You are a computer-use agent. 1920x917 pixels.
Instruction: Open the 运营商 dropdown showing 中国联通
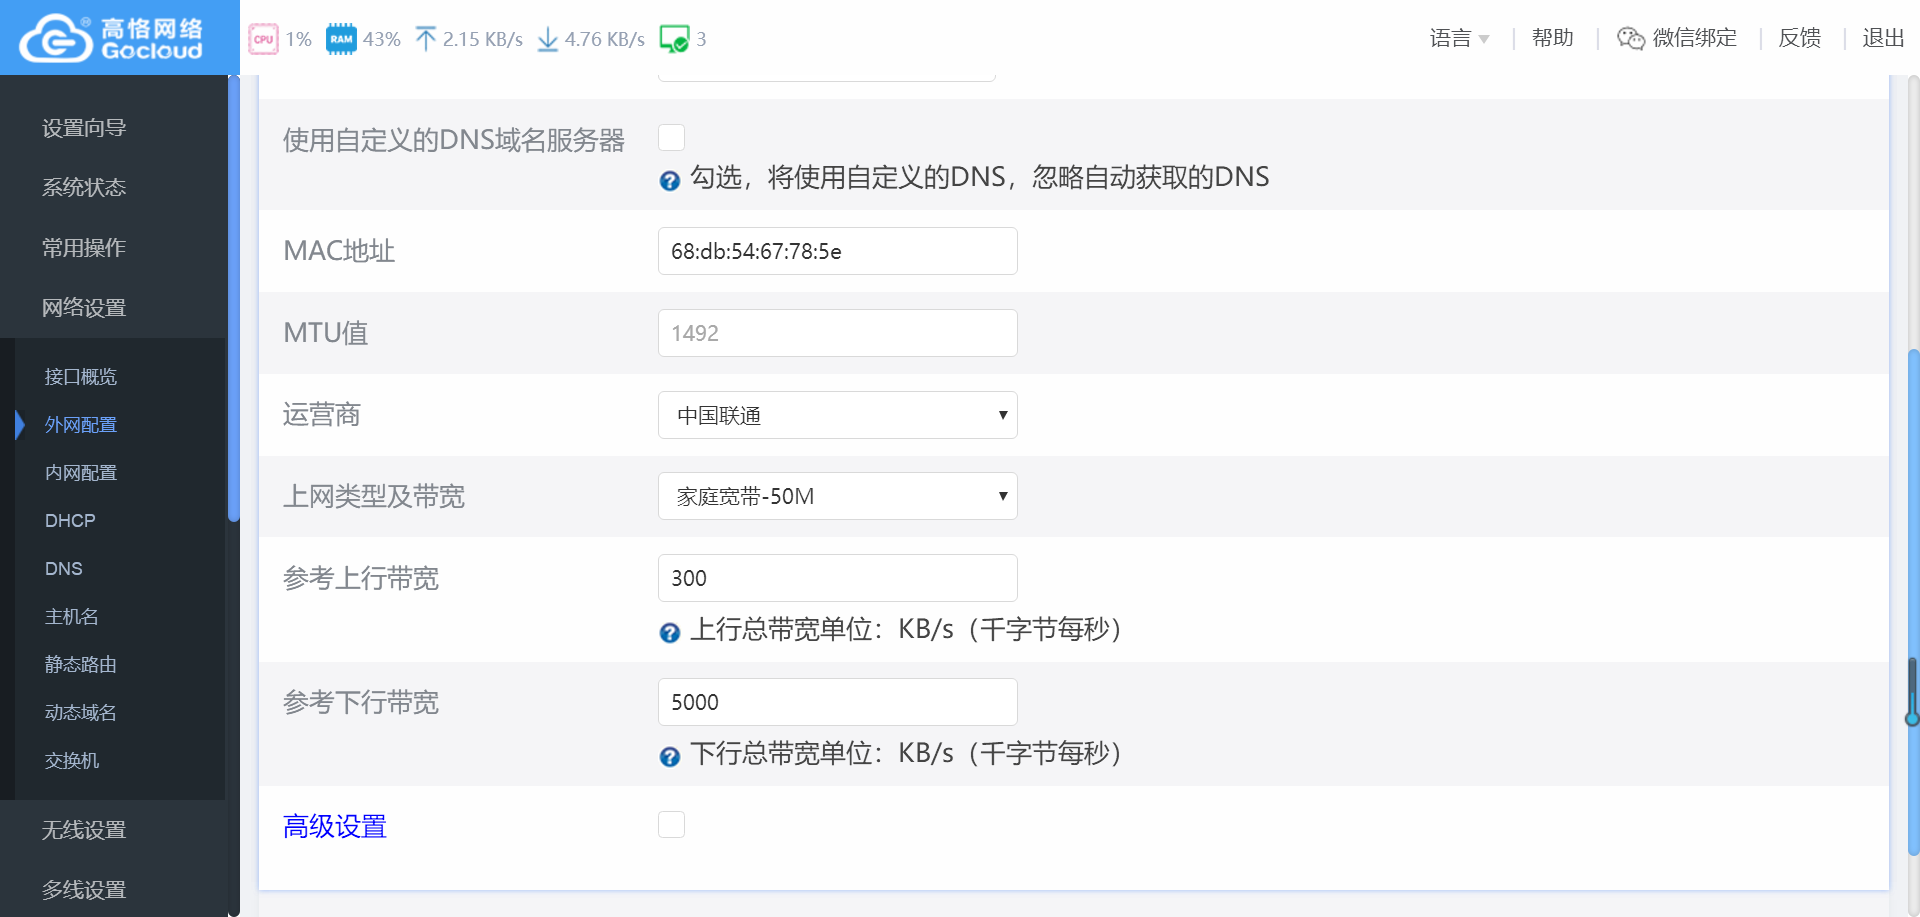837,415
